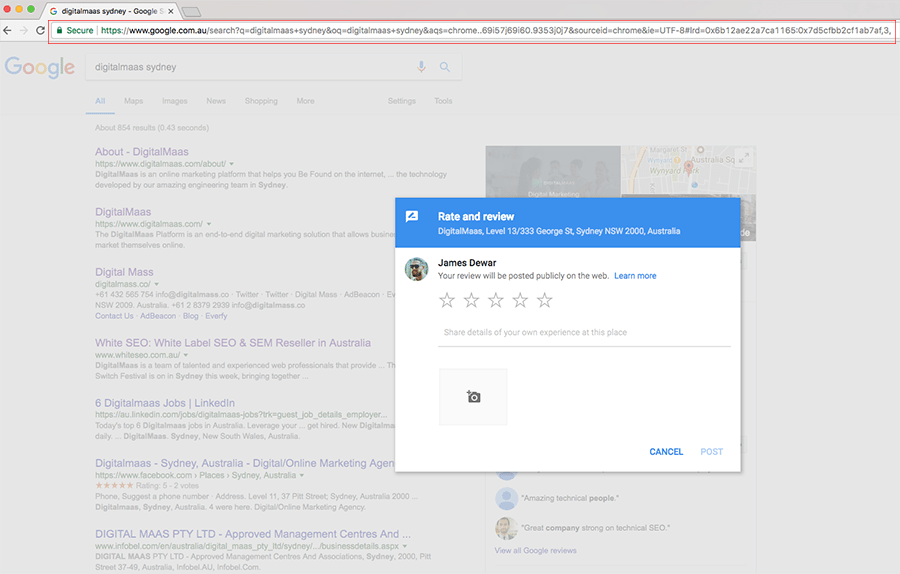Screen dimensions: 900x574
Task: Open the Digital Mass search result
Action: tap(124, 272)
